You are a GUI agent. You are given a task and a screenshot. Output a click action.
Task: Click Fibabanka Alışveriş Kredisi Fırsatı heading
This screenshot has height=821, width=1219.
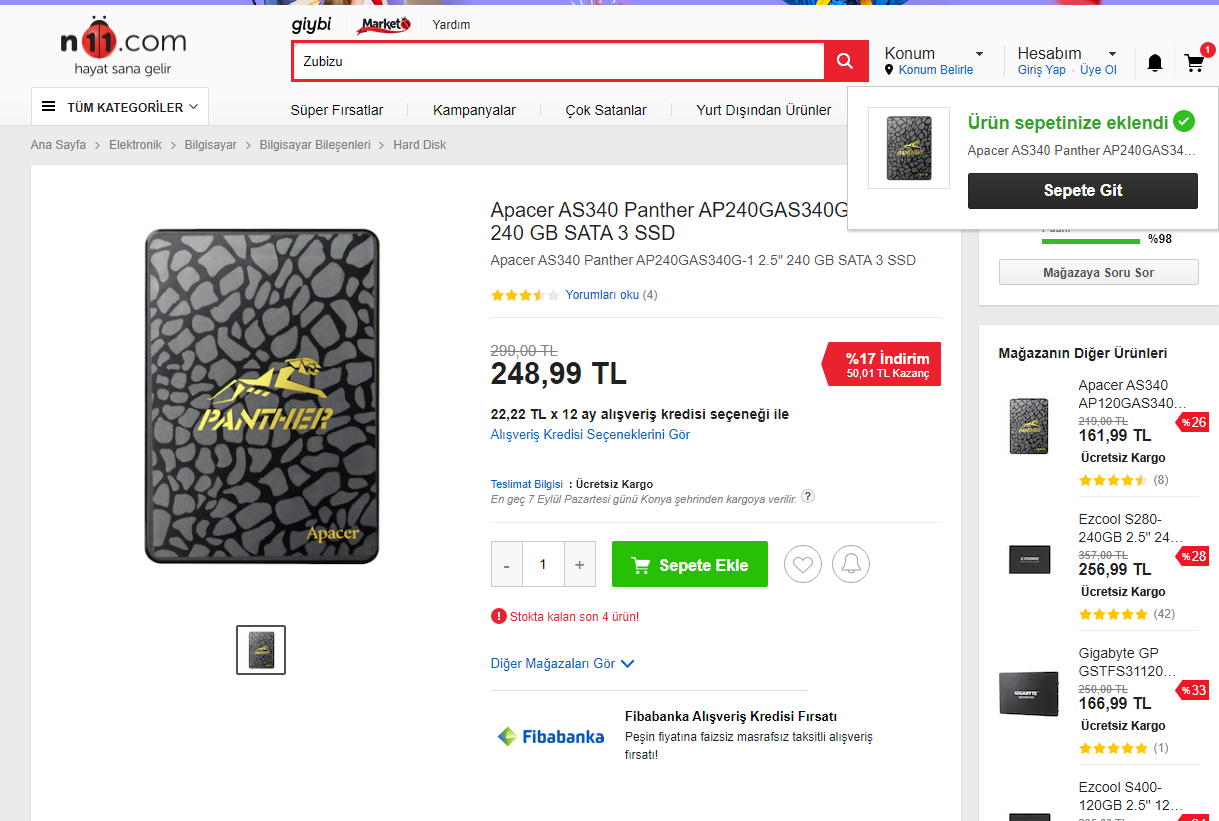click(x=731, y=716)
